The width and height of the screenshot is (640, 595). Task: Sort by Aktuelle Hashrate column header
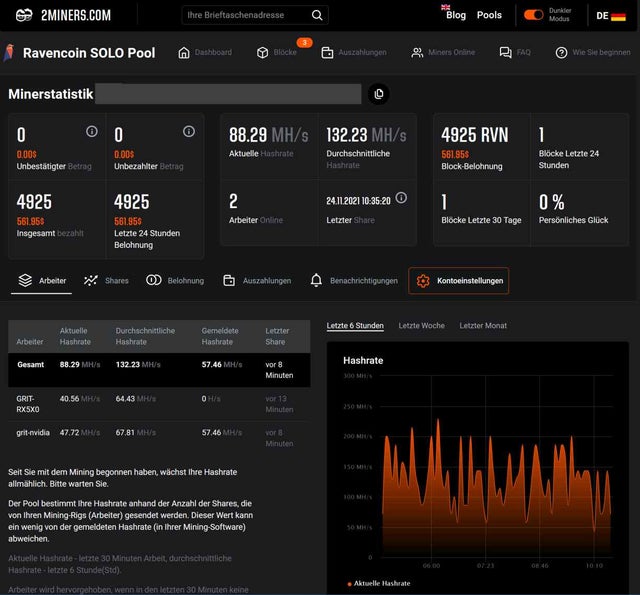[x=75, y=336]
